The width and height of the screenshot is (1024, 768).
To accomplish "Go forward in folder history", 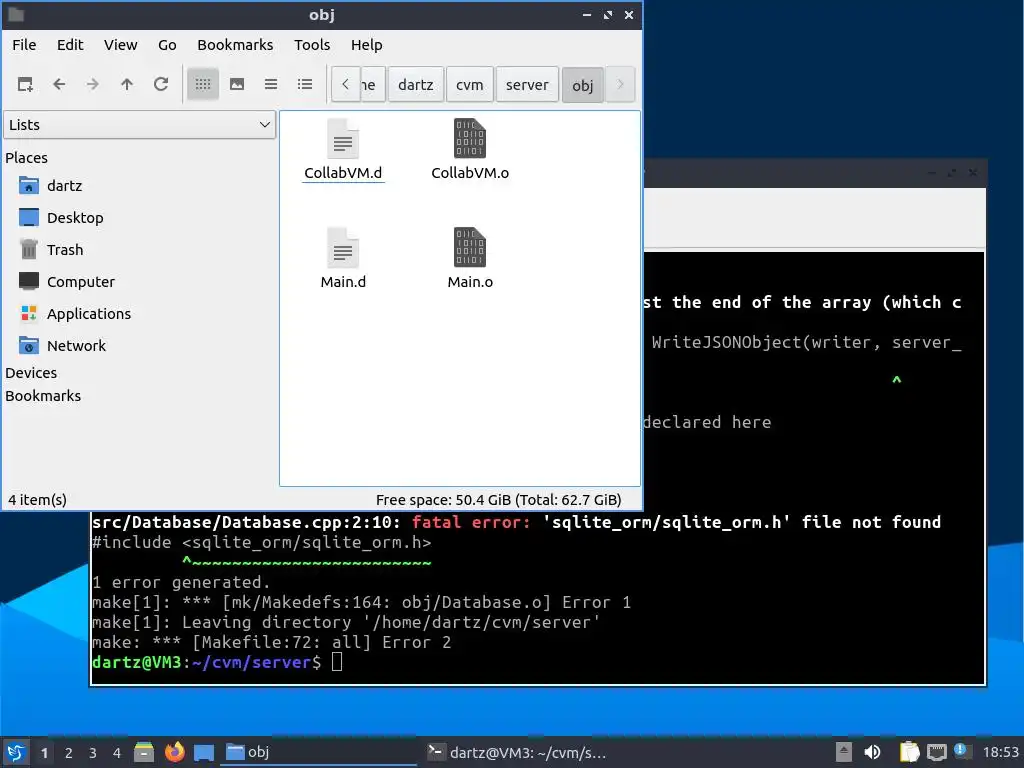I will [93, 84].
